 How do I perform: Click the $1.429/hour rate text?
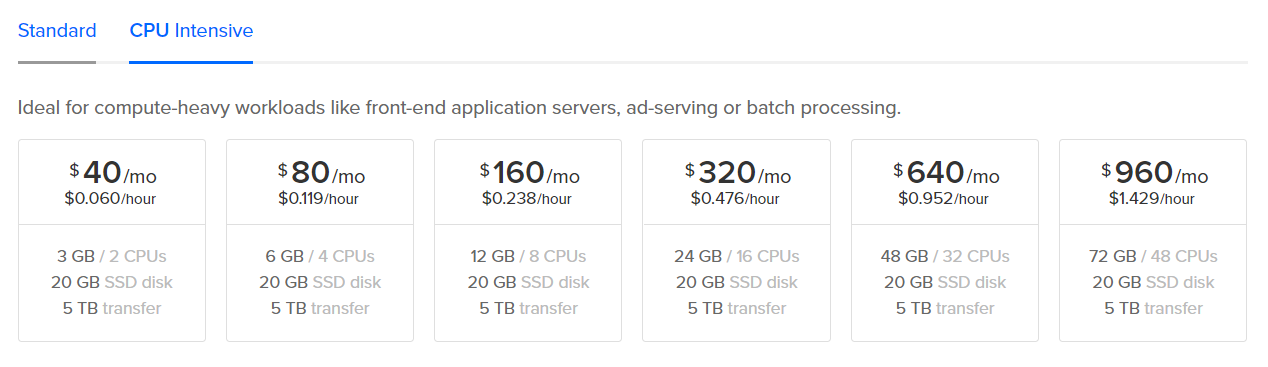[x=1152, y=198]
